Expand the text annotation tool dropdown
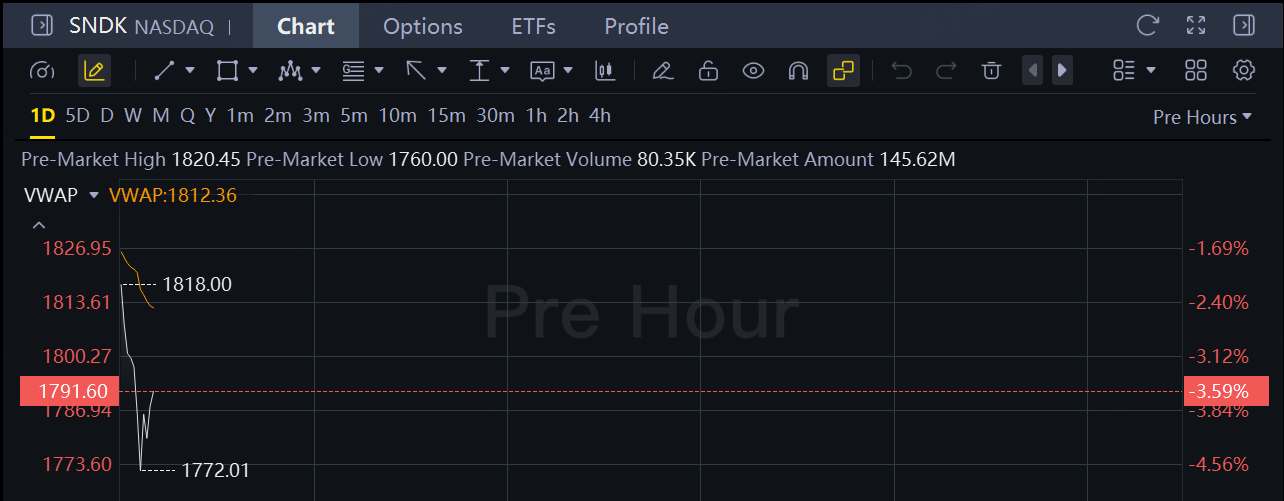Viewport: 1284px width, 501px height. pyautogui.click(x=568, y=70)
